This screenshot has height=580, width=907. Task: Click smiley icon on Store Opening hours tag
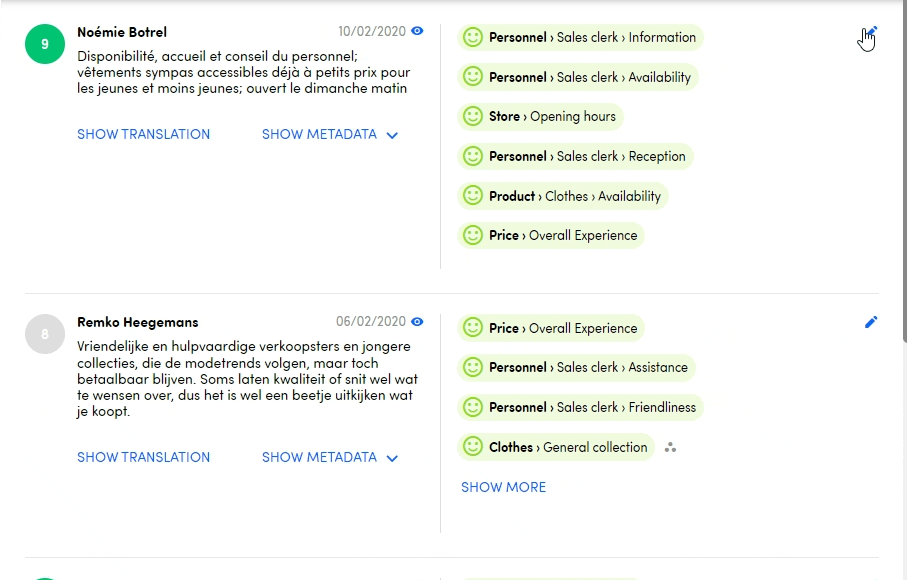click(473, 117)
